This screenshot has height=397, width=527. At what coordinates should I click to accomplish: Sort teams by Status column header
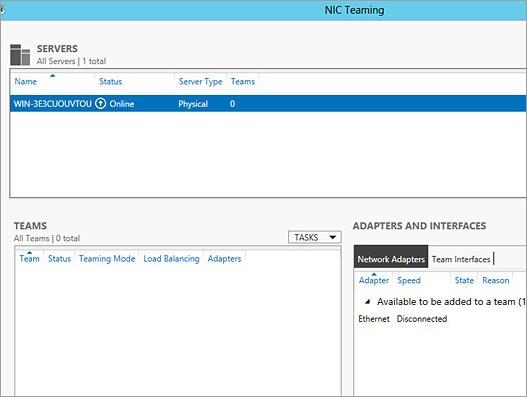59,259
